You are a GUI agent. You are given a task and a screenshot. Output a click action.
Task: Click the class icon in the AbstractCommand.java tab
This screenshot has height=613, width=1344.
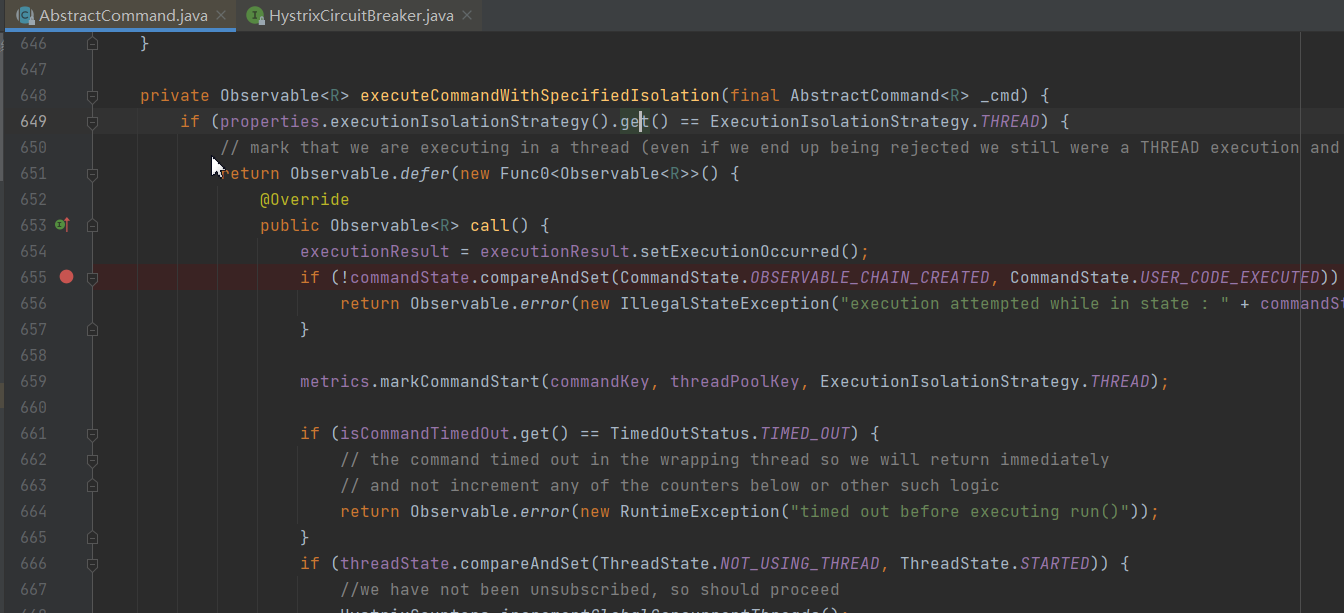point(25,15)
